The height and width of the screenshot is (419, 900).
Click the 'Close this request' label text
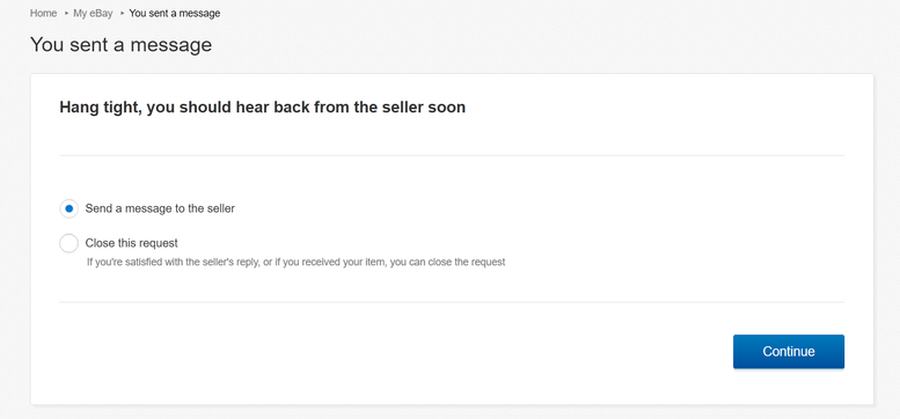131,243
